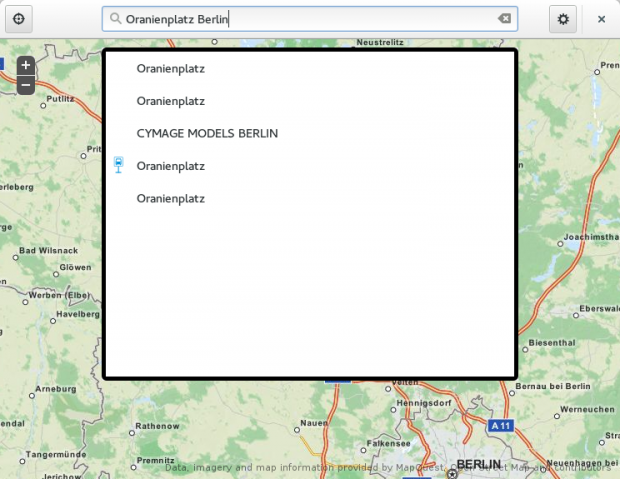Click the Werneuchen town label

pos(587,409)
